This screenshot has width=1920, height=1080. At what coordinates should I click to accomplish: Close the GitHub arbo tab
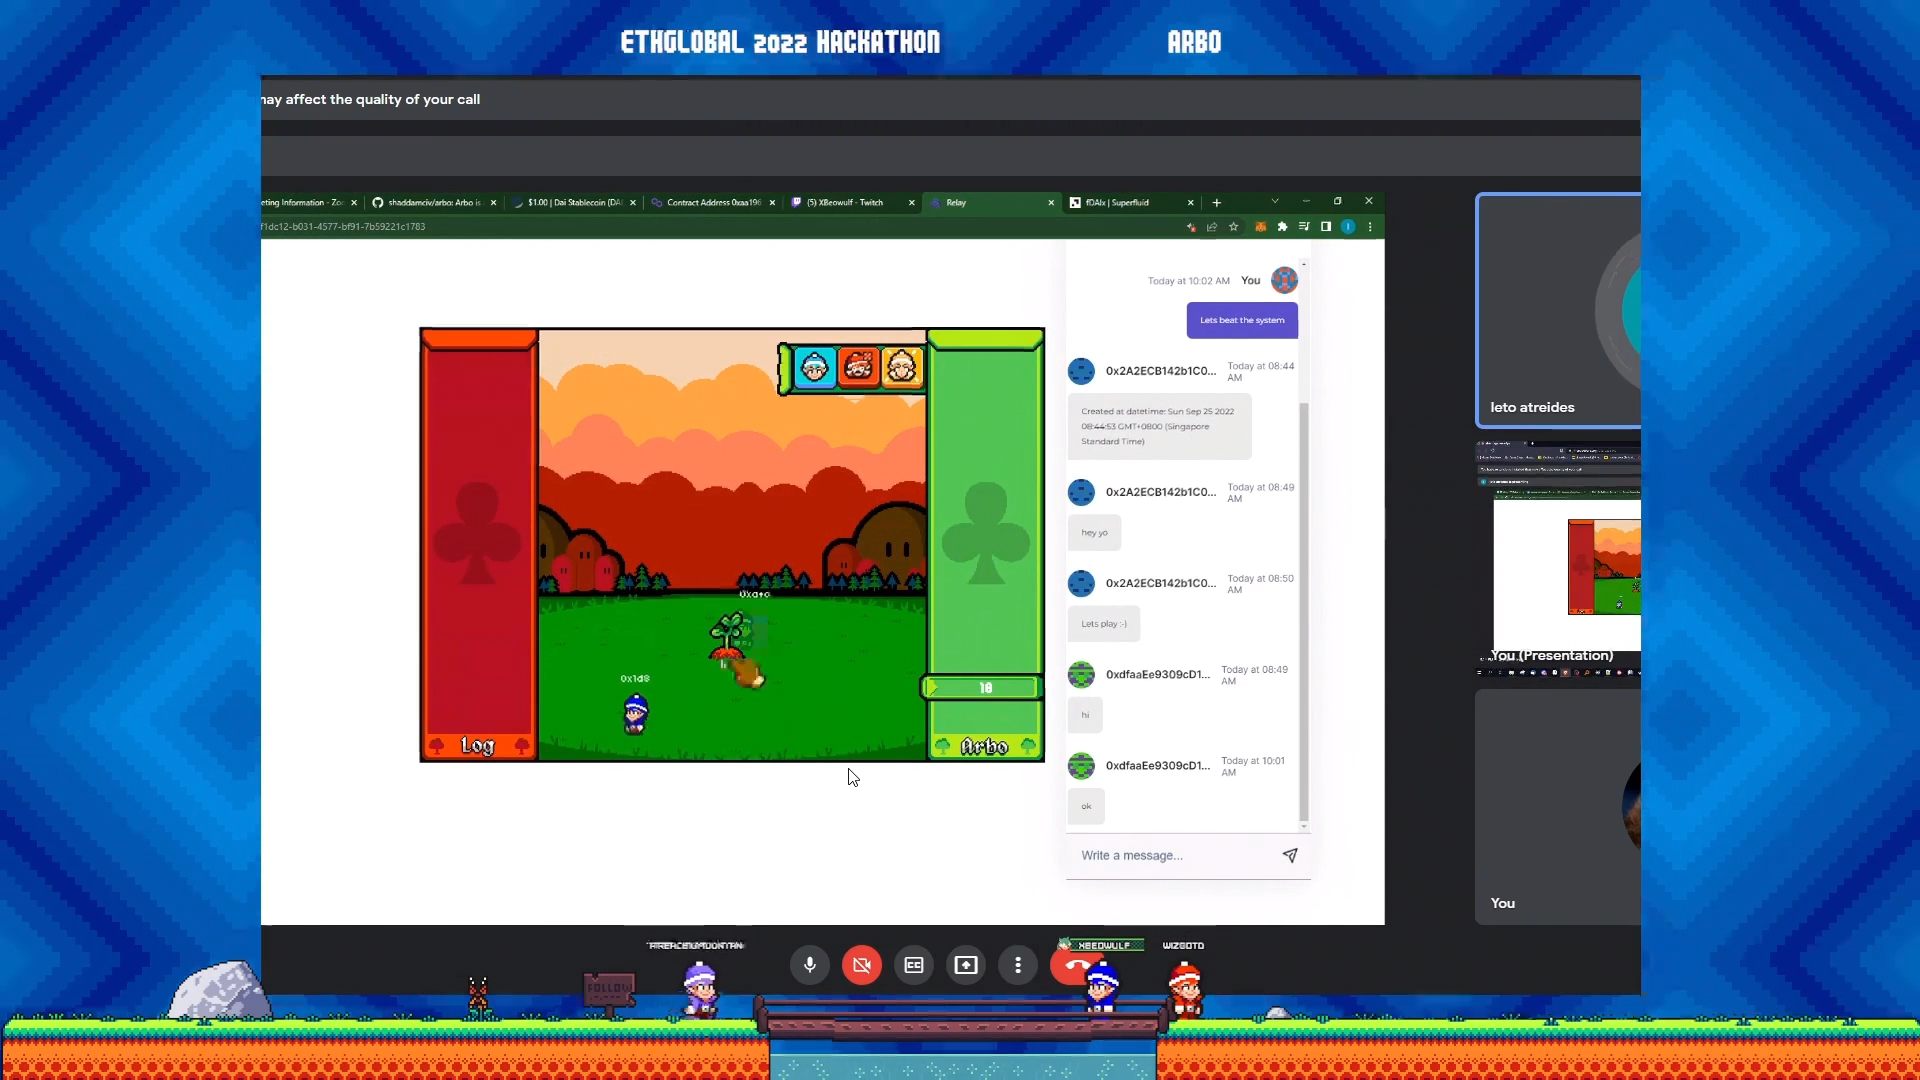(493, 202)
